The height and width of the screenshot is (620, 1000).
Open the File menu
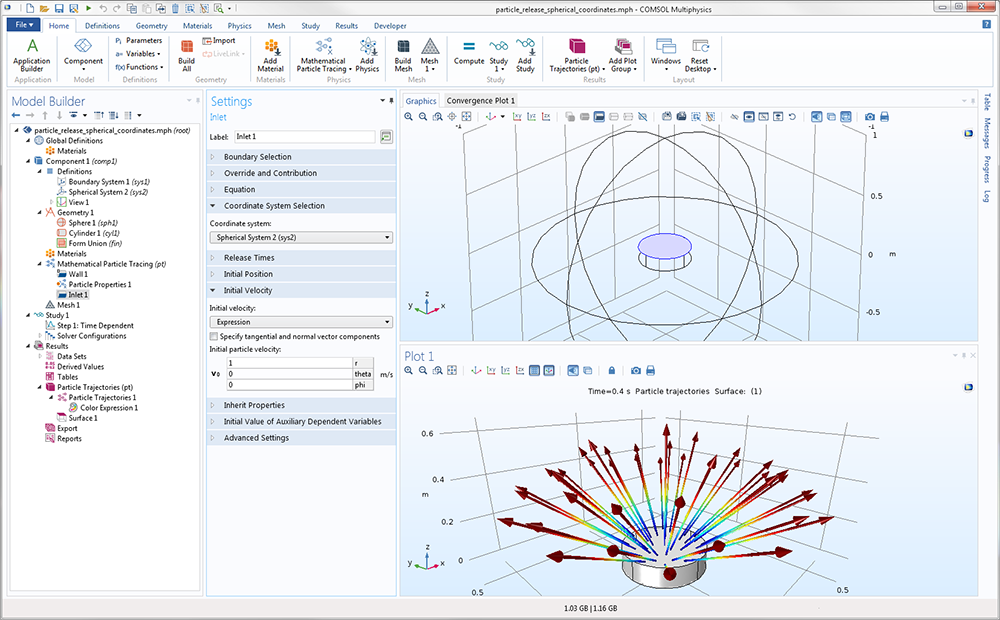[25, 25]
